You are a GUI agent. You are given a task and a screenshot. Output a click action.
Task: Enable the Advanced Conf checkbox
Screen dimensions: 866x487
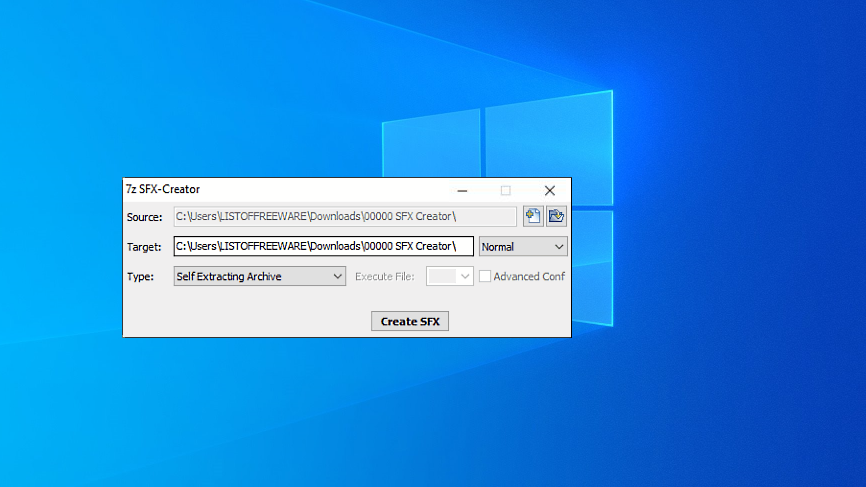484,276
